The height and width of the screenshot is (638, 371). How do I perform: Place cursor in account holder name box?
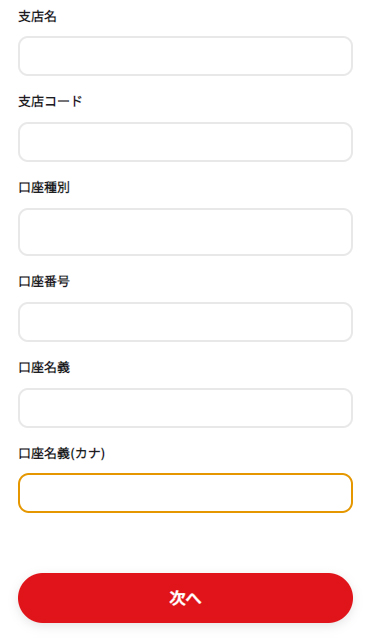(x=185, y=408)
